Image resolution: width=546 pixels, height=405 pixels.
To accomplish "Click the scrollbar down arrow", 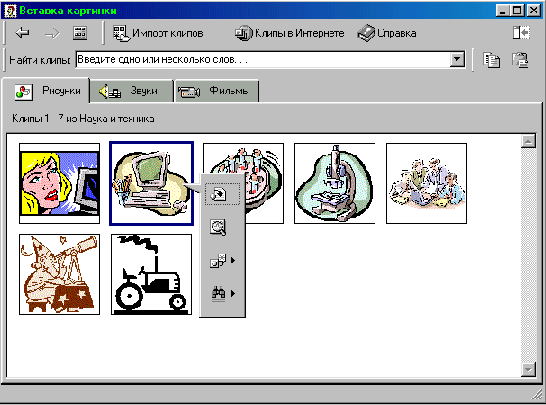I will 529,369.
